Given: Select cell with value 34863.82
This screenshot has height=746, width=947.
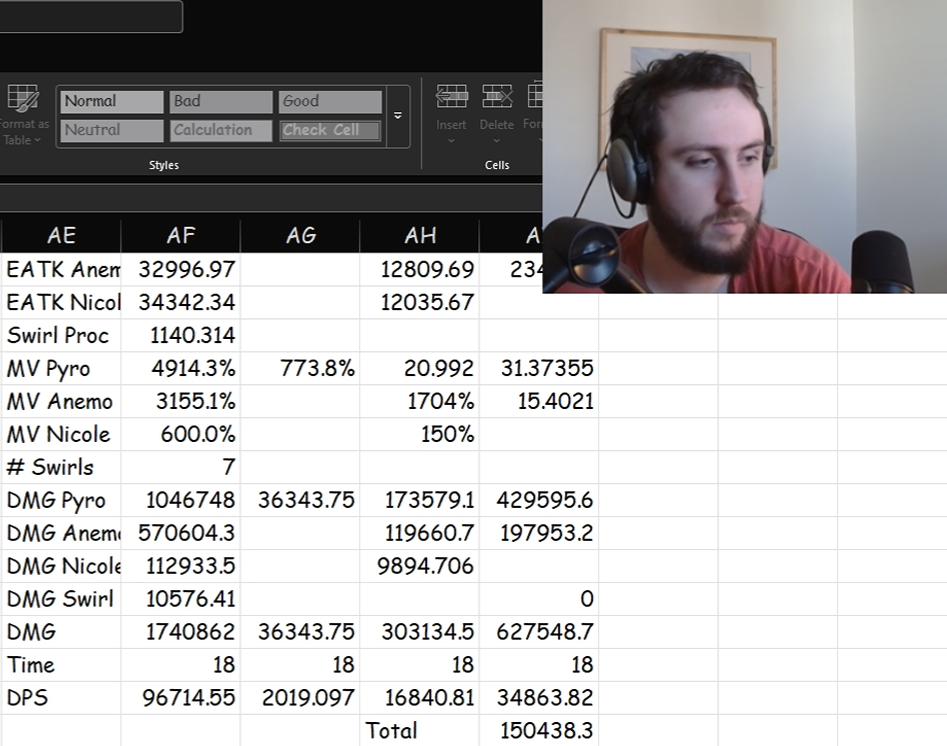Looking at the screenshot, I should [x=539, y=698].
